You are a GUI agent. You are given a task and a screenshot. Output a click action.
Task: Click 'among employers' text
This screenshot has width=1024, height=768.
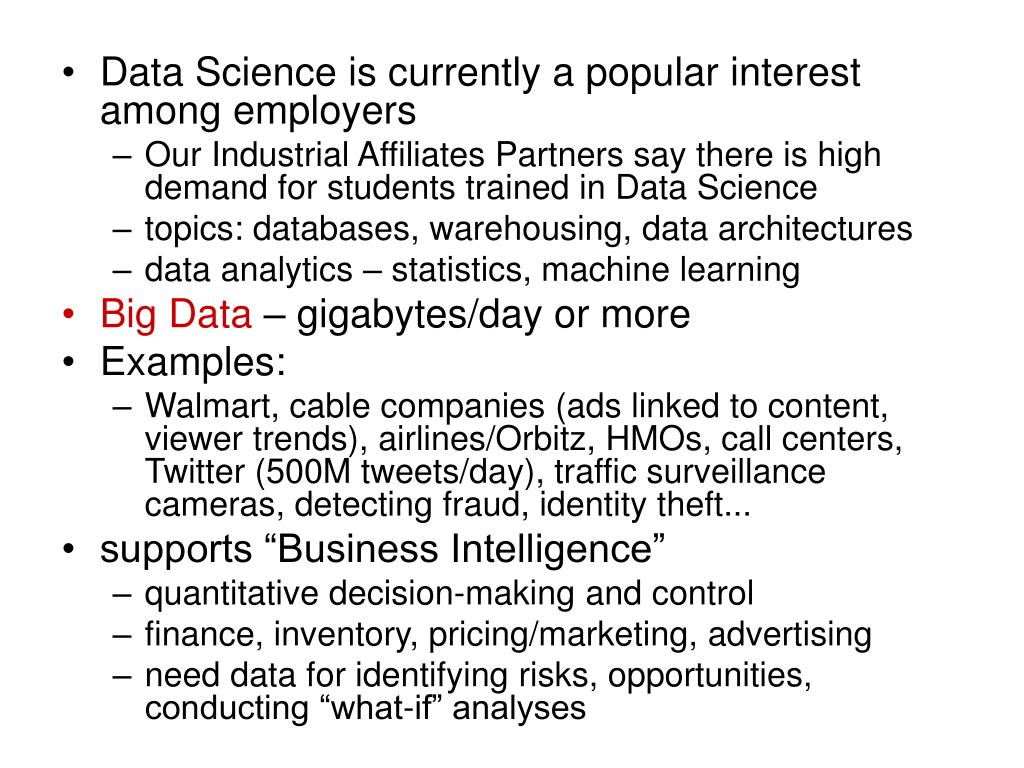[258, 111]
